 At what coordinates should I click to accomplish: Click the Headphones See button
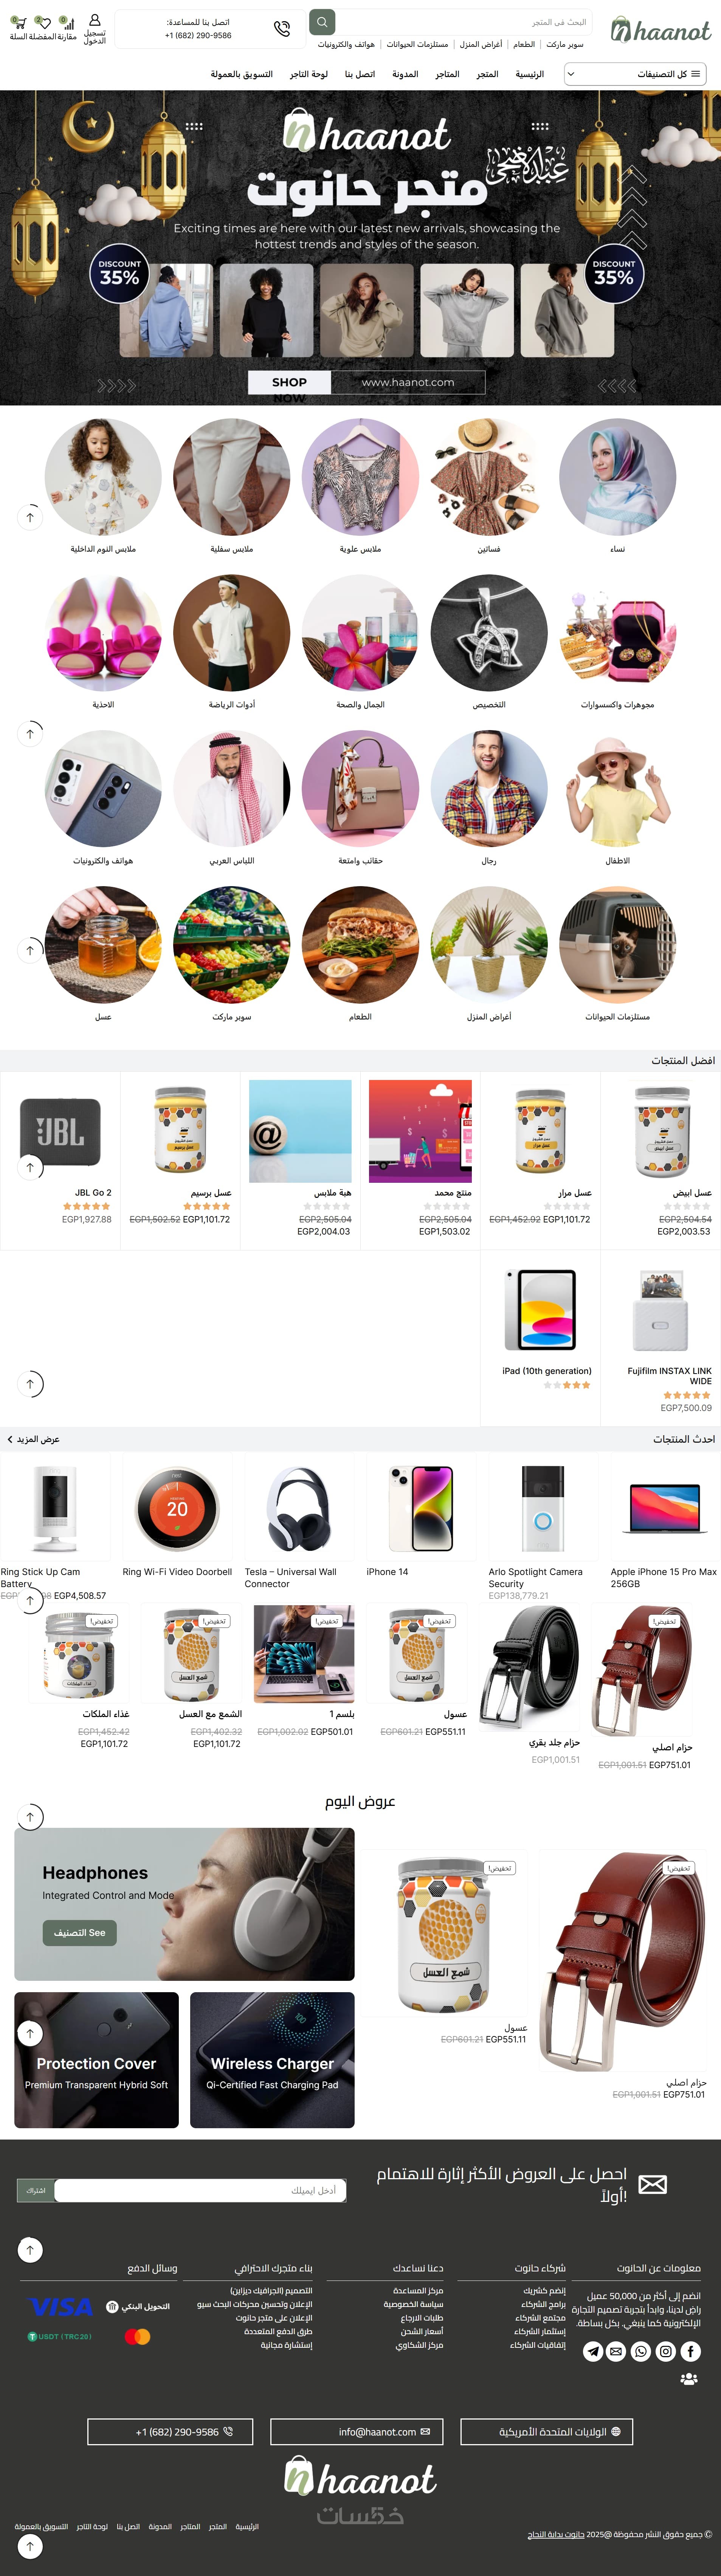point(79,1933)
